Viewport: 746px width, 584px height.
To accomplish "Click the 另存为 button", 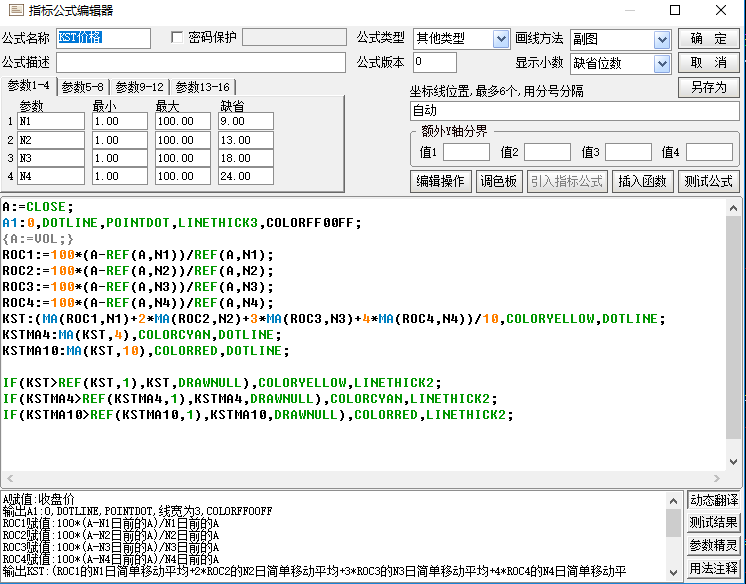I will point(708,88).
